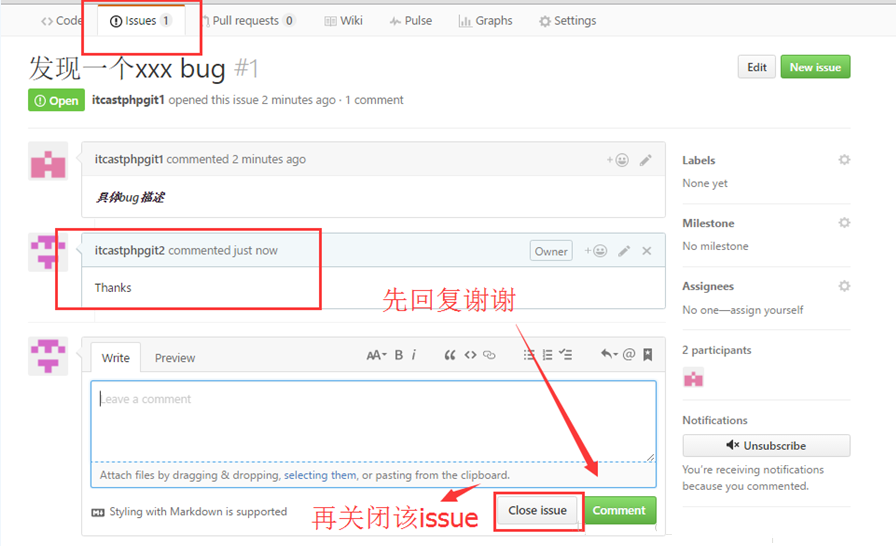Open the saved replies dropdown arrow
This screenshot has width=896, height=546.
pyautogui.click(x=609, y=355)
